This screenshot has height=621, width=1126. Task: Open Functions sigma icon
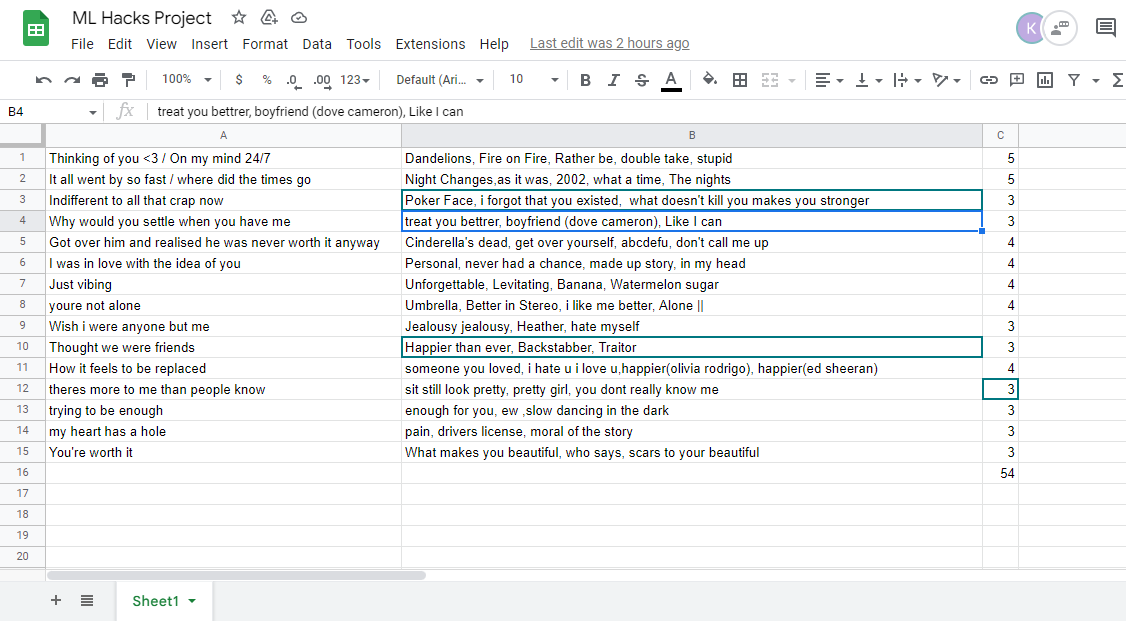[1118, 80]
